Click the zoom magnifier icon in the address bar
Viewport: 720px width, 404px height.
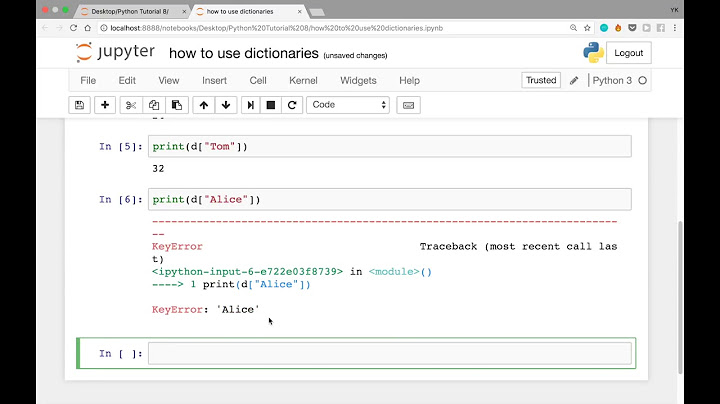click(x=574, y=28)
